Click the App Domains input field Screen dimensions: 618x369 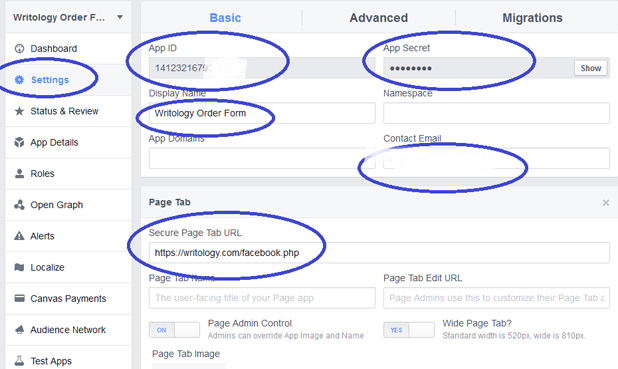pyautogui.click(x=262, y=158)
